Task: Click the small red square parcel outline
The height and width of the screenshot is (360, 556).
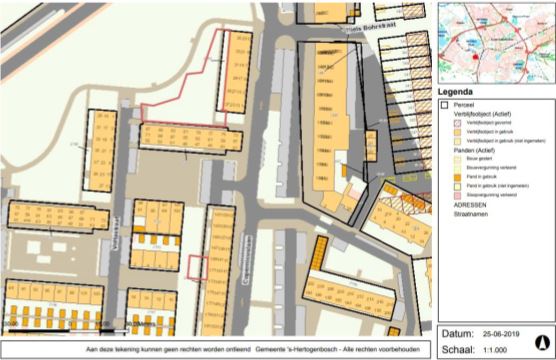Action: [x=198, y=267]
